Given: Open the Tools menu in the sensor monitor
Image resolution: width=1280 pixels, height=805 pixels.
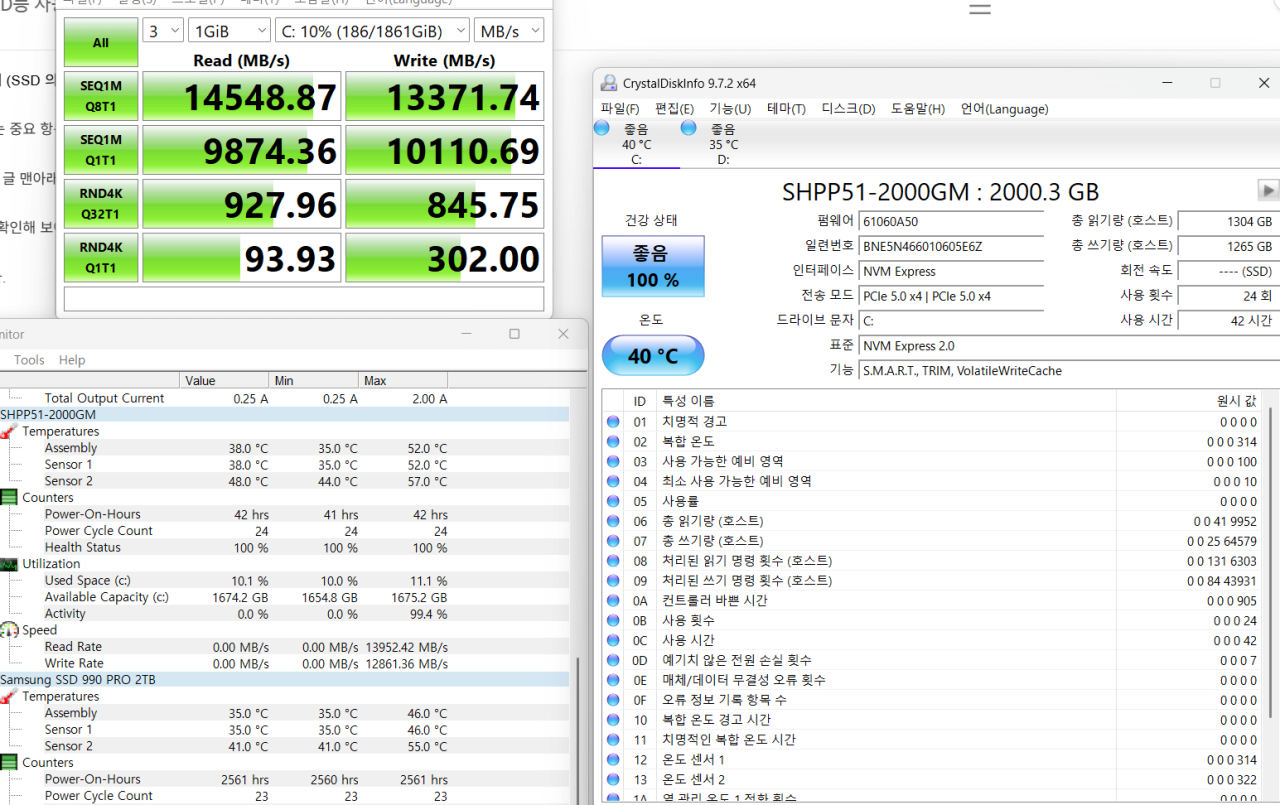Looking at the screenshot, I should [29, 360].
